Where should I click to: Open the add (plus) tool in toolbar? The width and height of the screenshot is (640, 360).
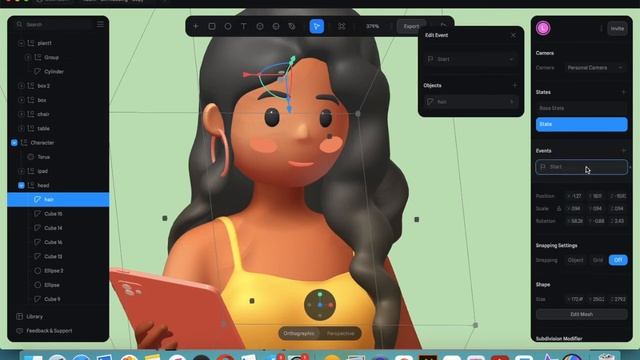click(196, 27)
